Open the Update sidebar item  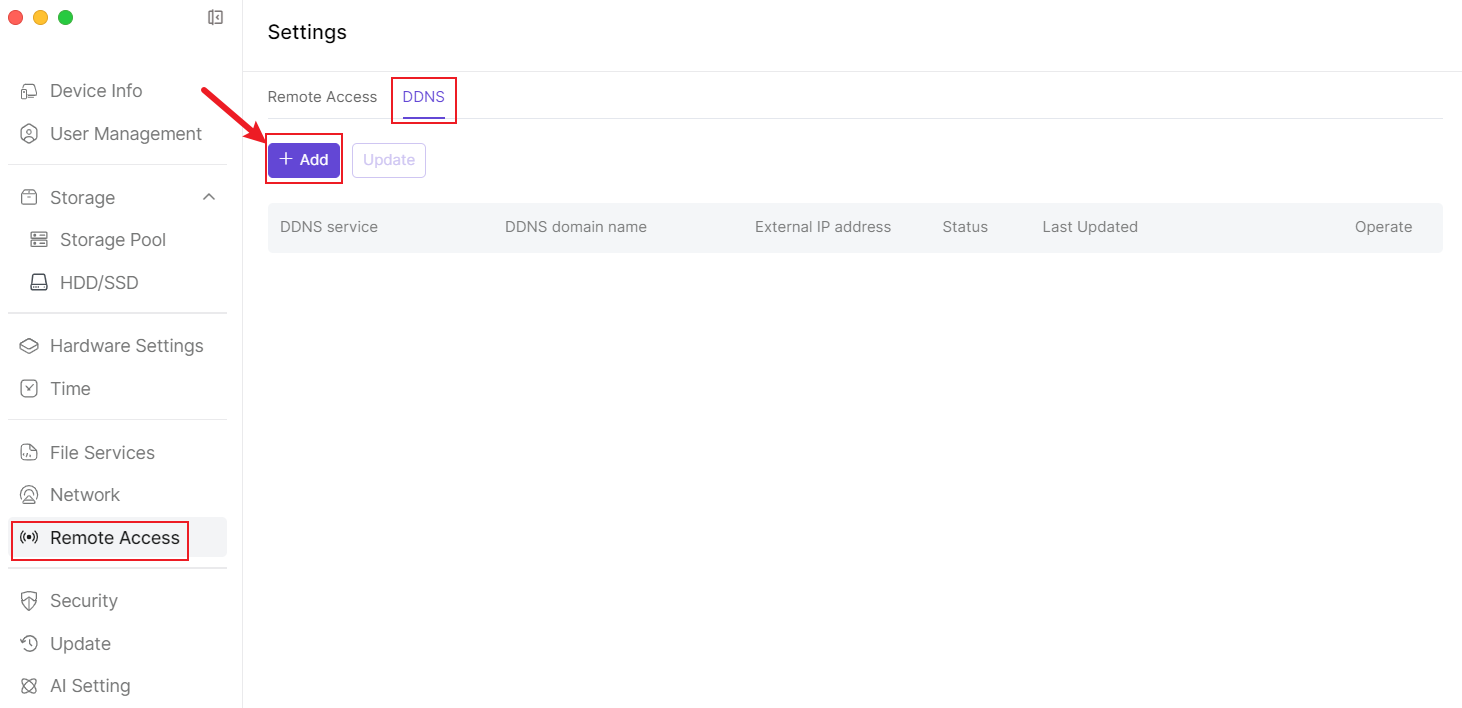80,644
